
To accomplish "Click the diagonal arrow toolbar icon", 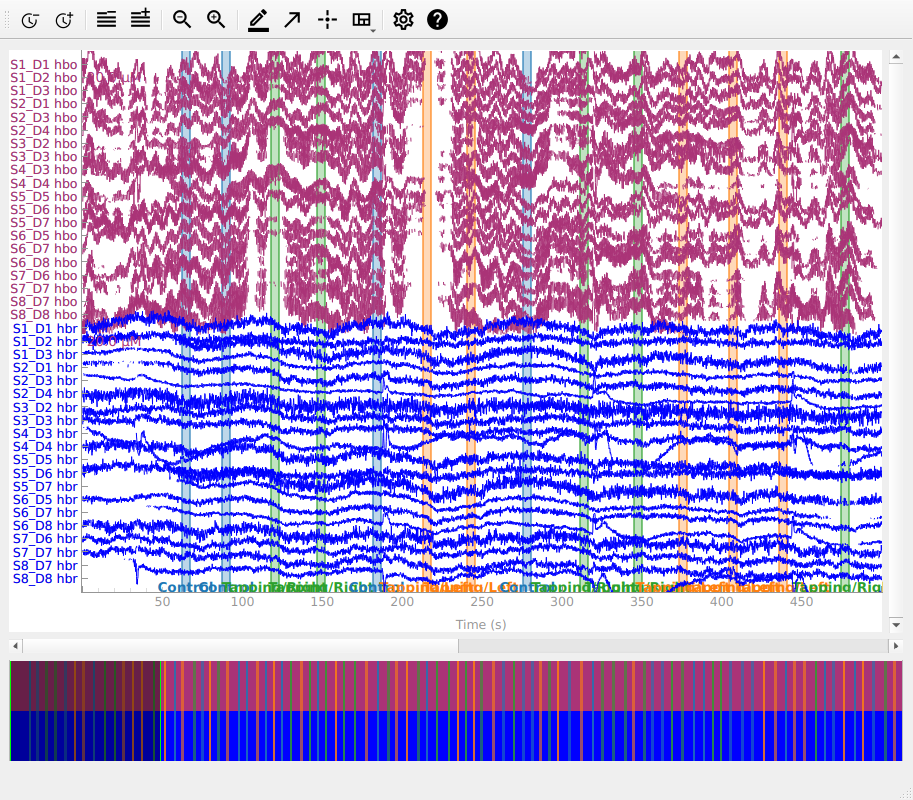I will pos(292,19).
